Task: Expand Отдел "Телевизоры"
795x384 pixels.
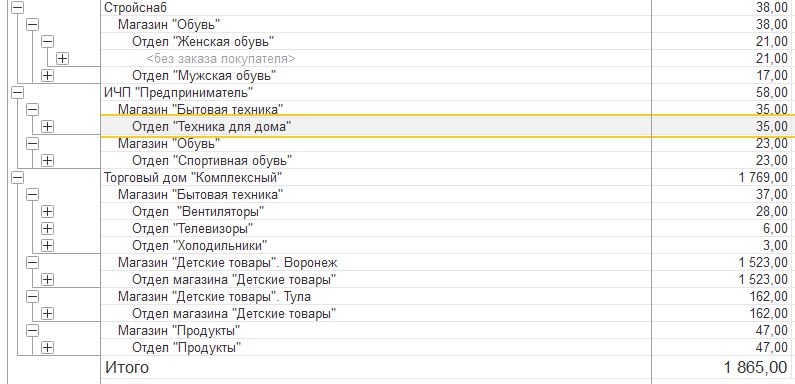Action: click(47, 228)
